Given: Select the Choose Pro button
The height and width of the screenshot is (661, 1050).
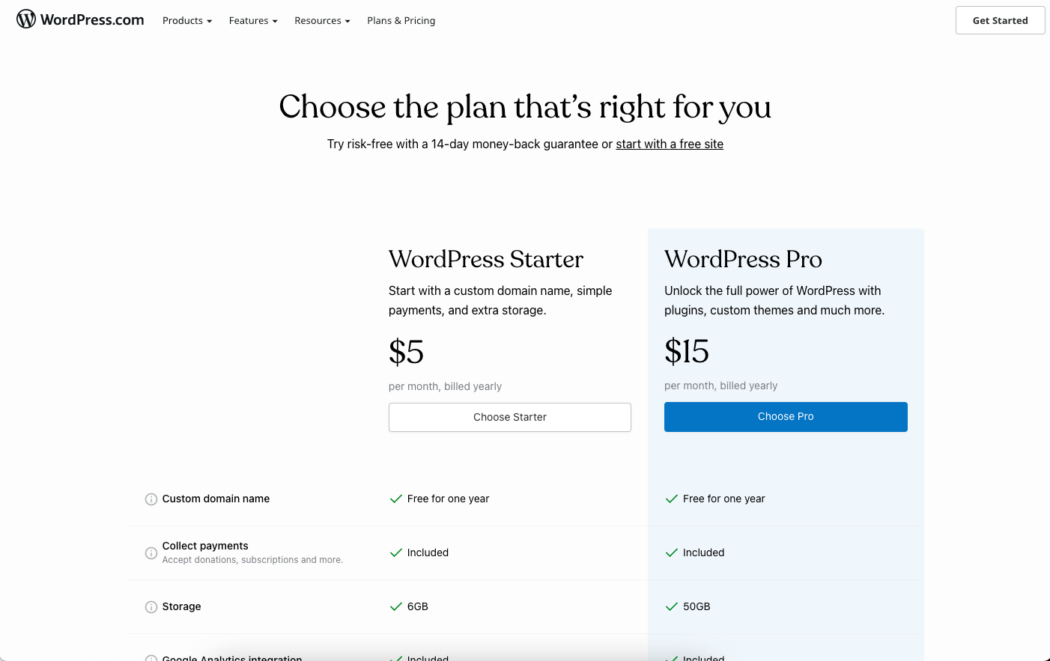Looking at the screenshot, I should [785, 417].
